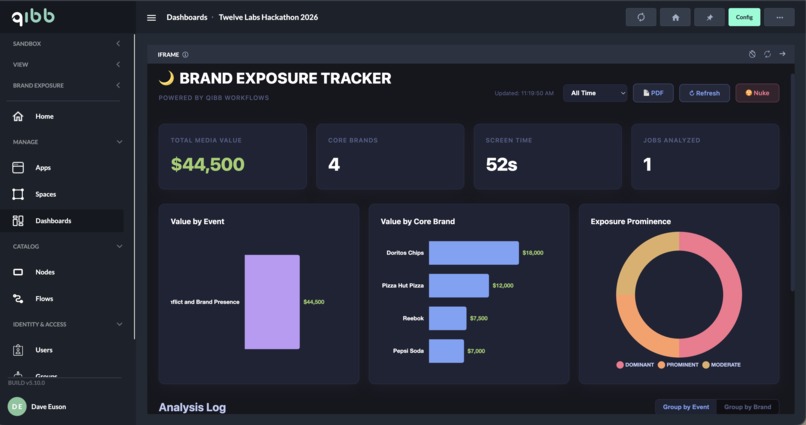806x425 pixels.
Task: Click the DOMINANT legend swatch
Action: tap(620, 365)
